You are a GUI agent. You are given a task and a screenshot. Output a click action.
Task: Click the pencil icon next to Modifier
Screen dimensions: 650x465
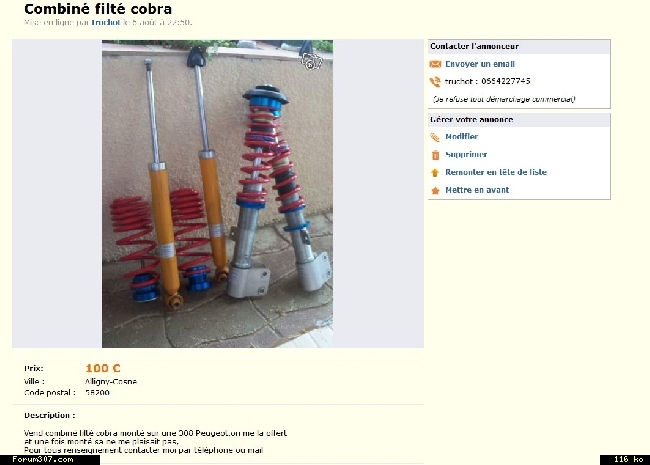tap(435, 137)
